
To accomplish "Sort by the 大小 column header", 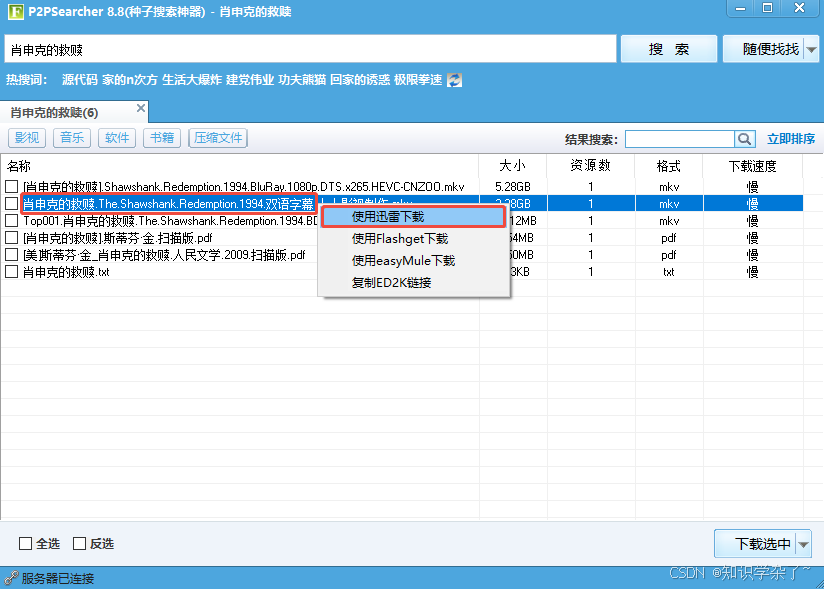I will [x=512, y=166].
